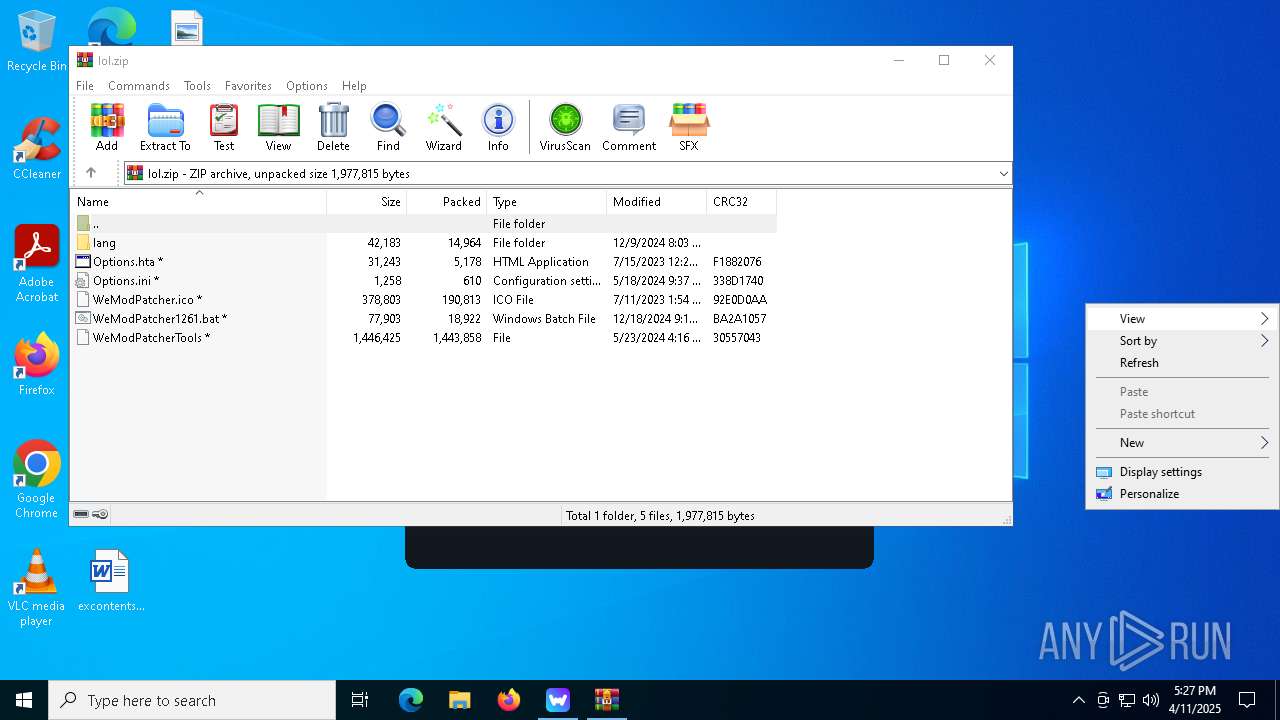Image resolution: width=1280 pixels, height=720 pixels.
Task: Click the disk icon in status bar
Action: coord(81,514)
